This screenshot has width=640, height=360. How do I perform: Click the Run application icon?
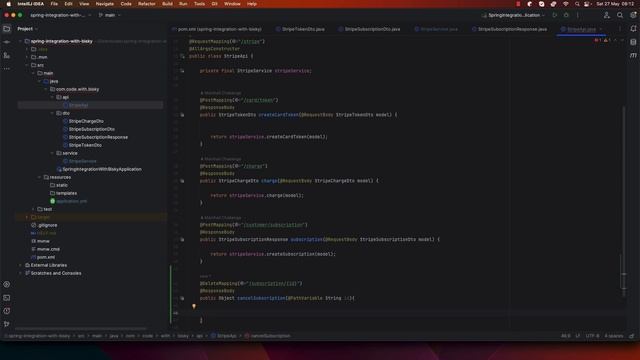(554, 15)
